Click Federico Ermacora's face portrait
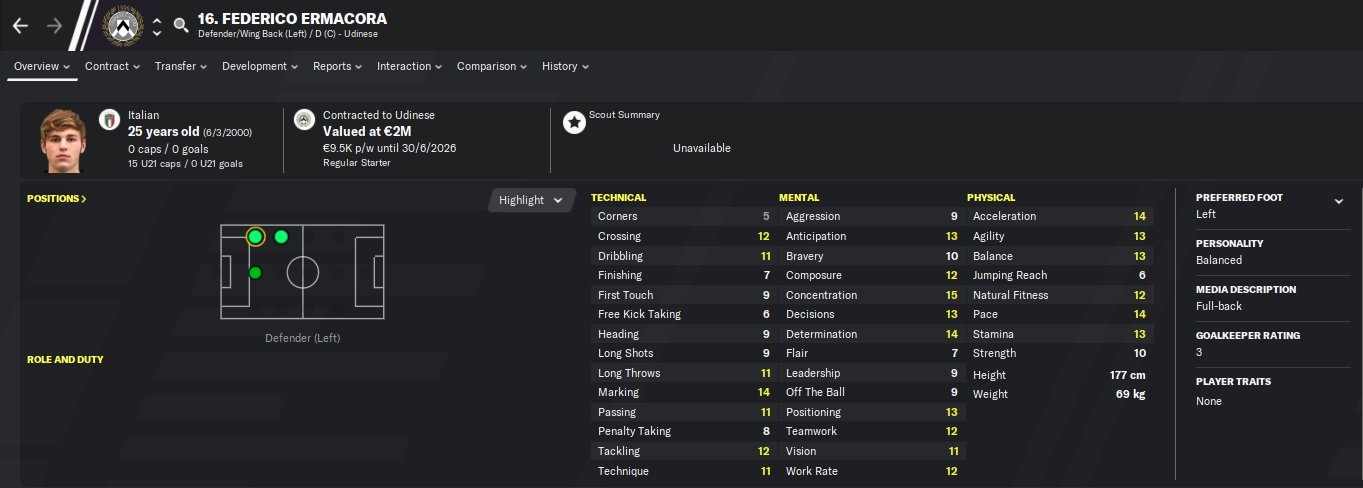The image size is (1363, 488). (62, 139)
